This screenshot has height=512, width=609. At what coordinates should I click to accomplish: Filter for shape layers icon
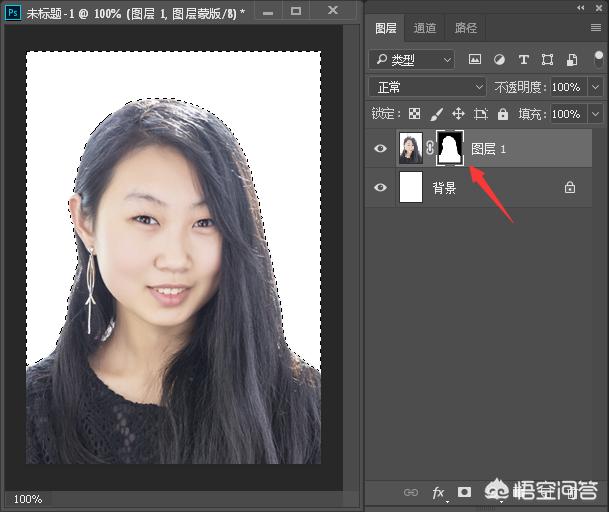click(547, 59)
